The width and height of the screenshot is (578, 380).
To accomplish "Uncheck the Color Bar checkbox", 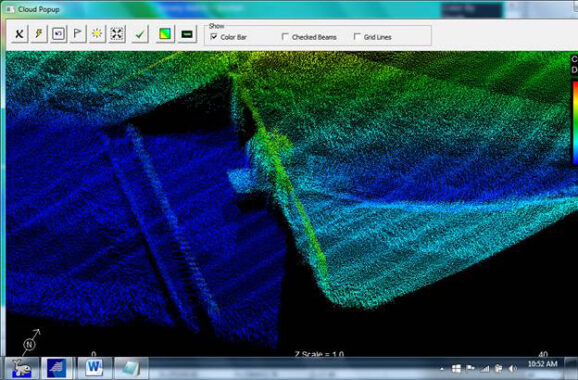I will click(214, 36).
